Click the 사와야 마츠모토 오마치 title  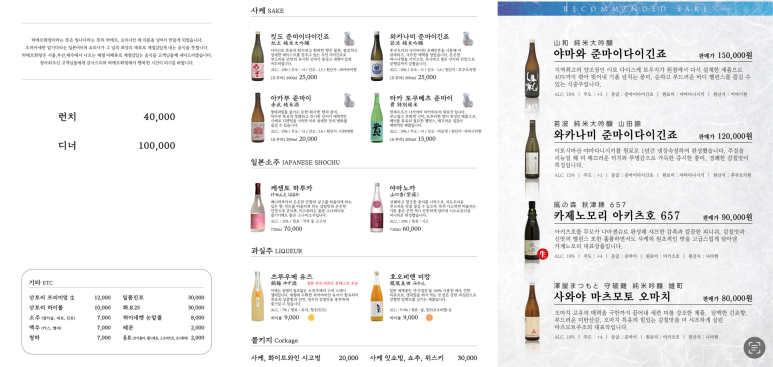point(612,297)
